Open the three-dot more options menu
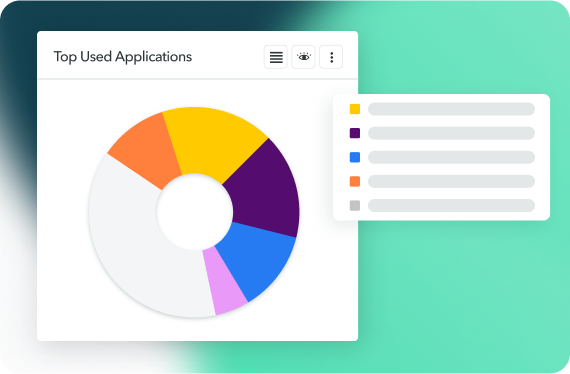Image resolution: width=570 pixels, height=374 pixels. coord(331,57)
